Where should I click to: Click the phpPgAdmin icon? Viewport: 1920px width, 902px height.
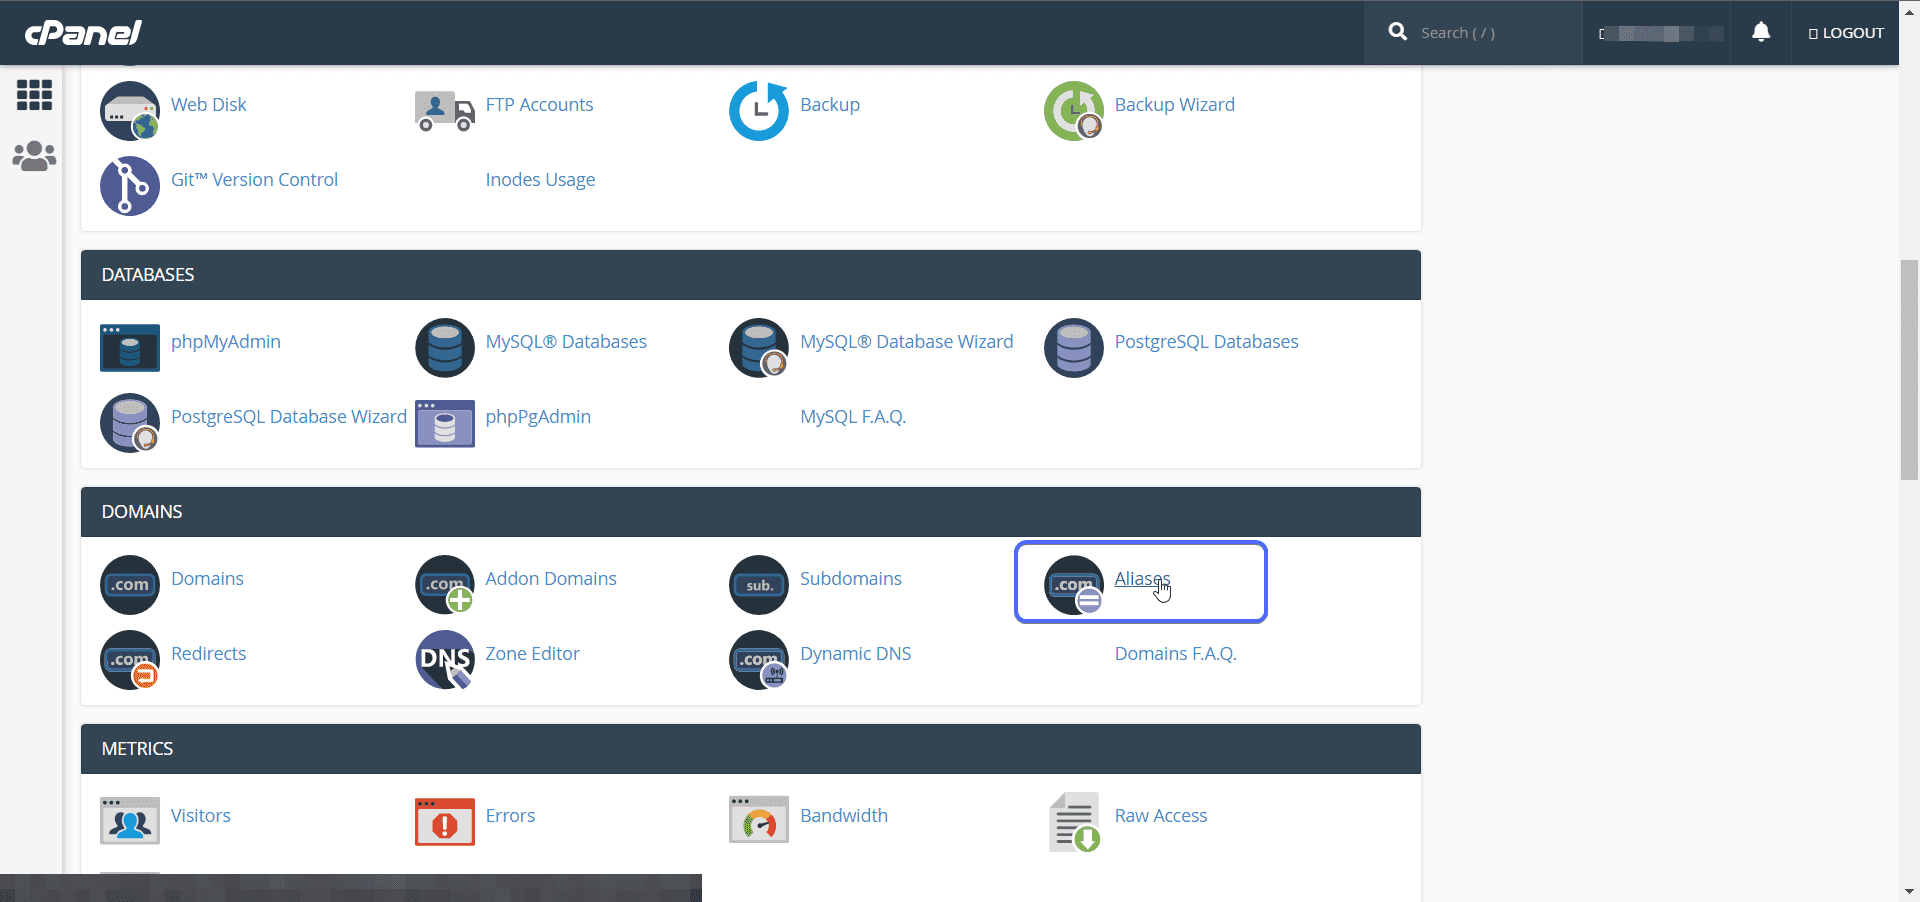coord(445,424)
